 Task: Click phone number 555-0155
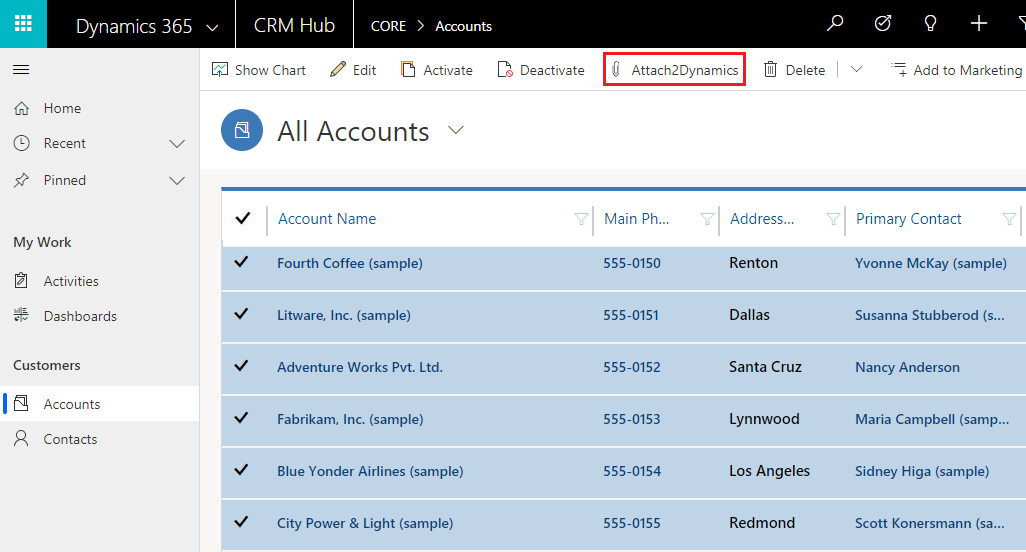(x=631, y=523)
